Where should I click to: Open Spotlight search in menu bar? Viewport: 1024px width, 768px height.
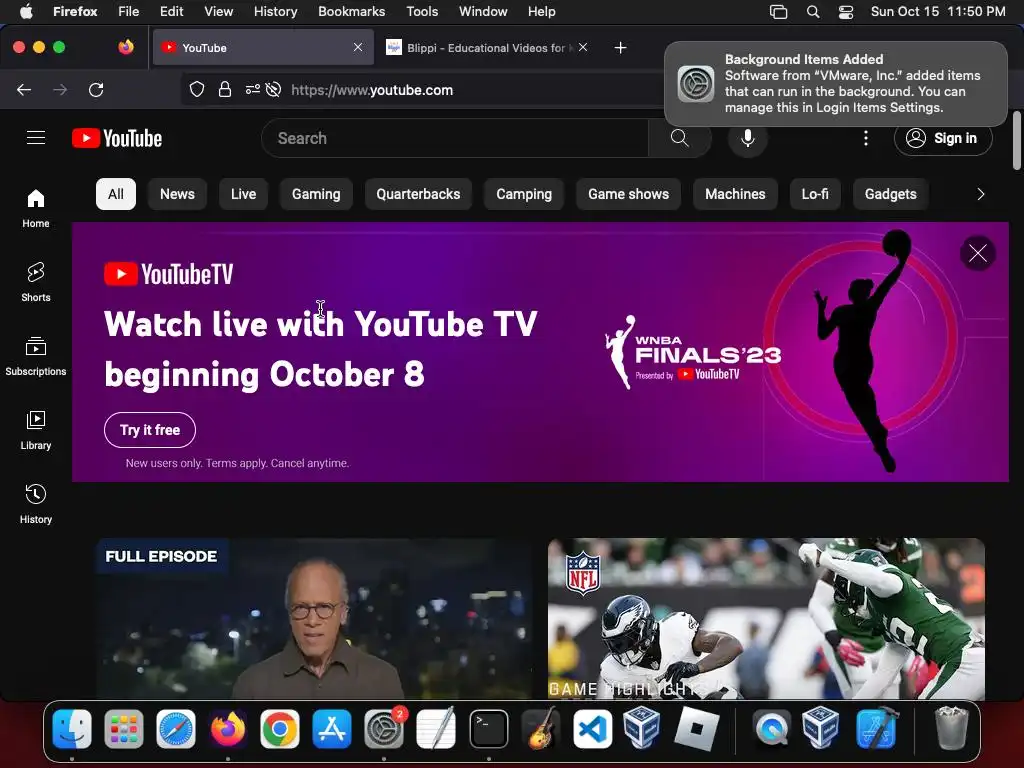(x=813, y=12)
